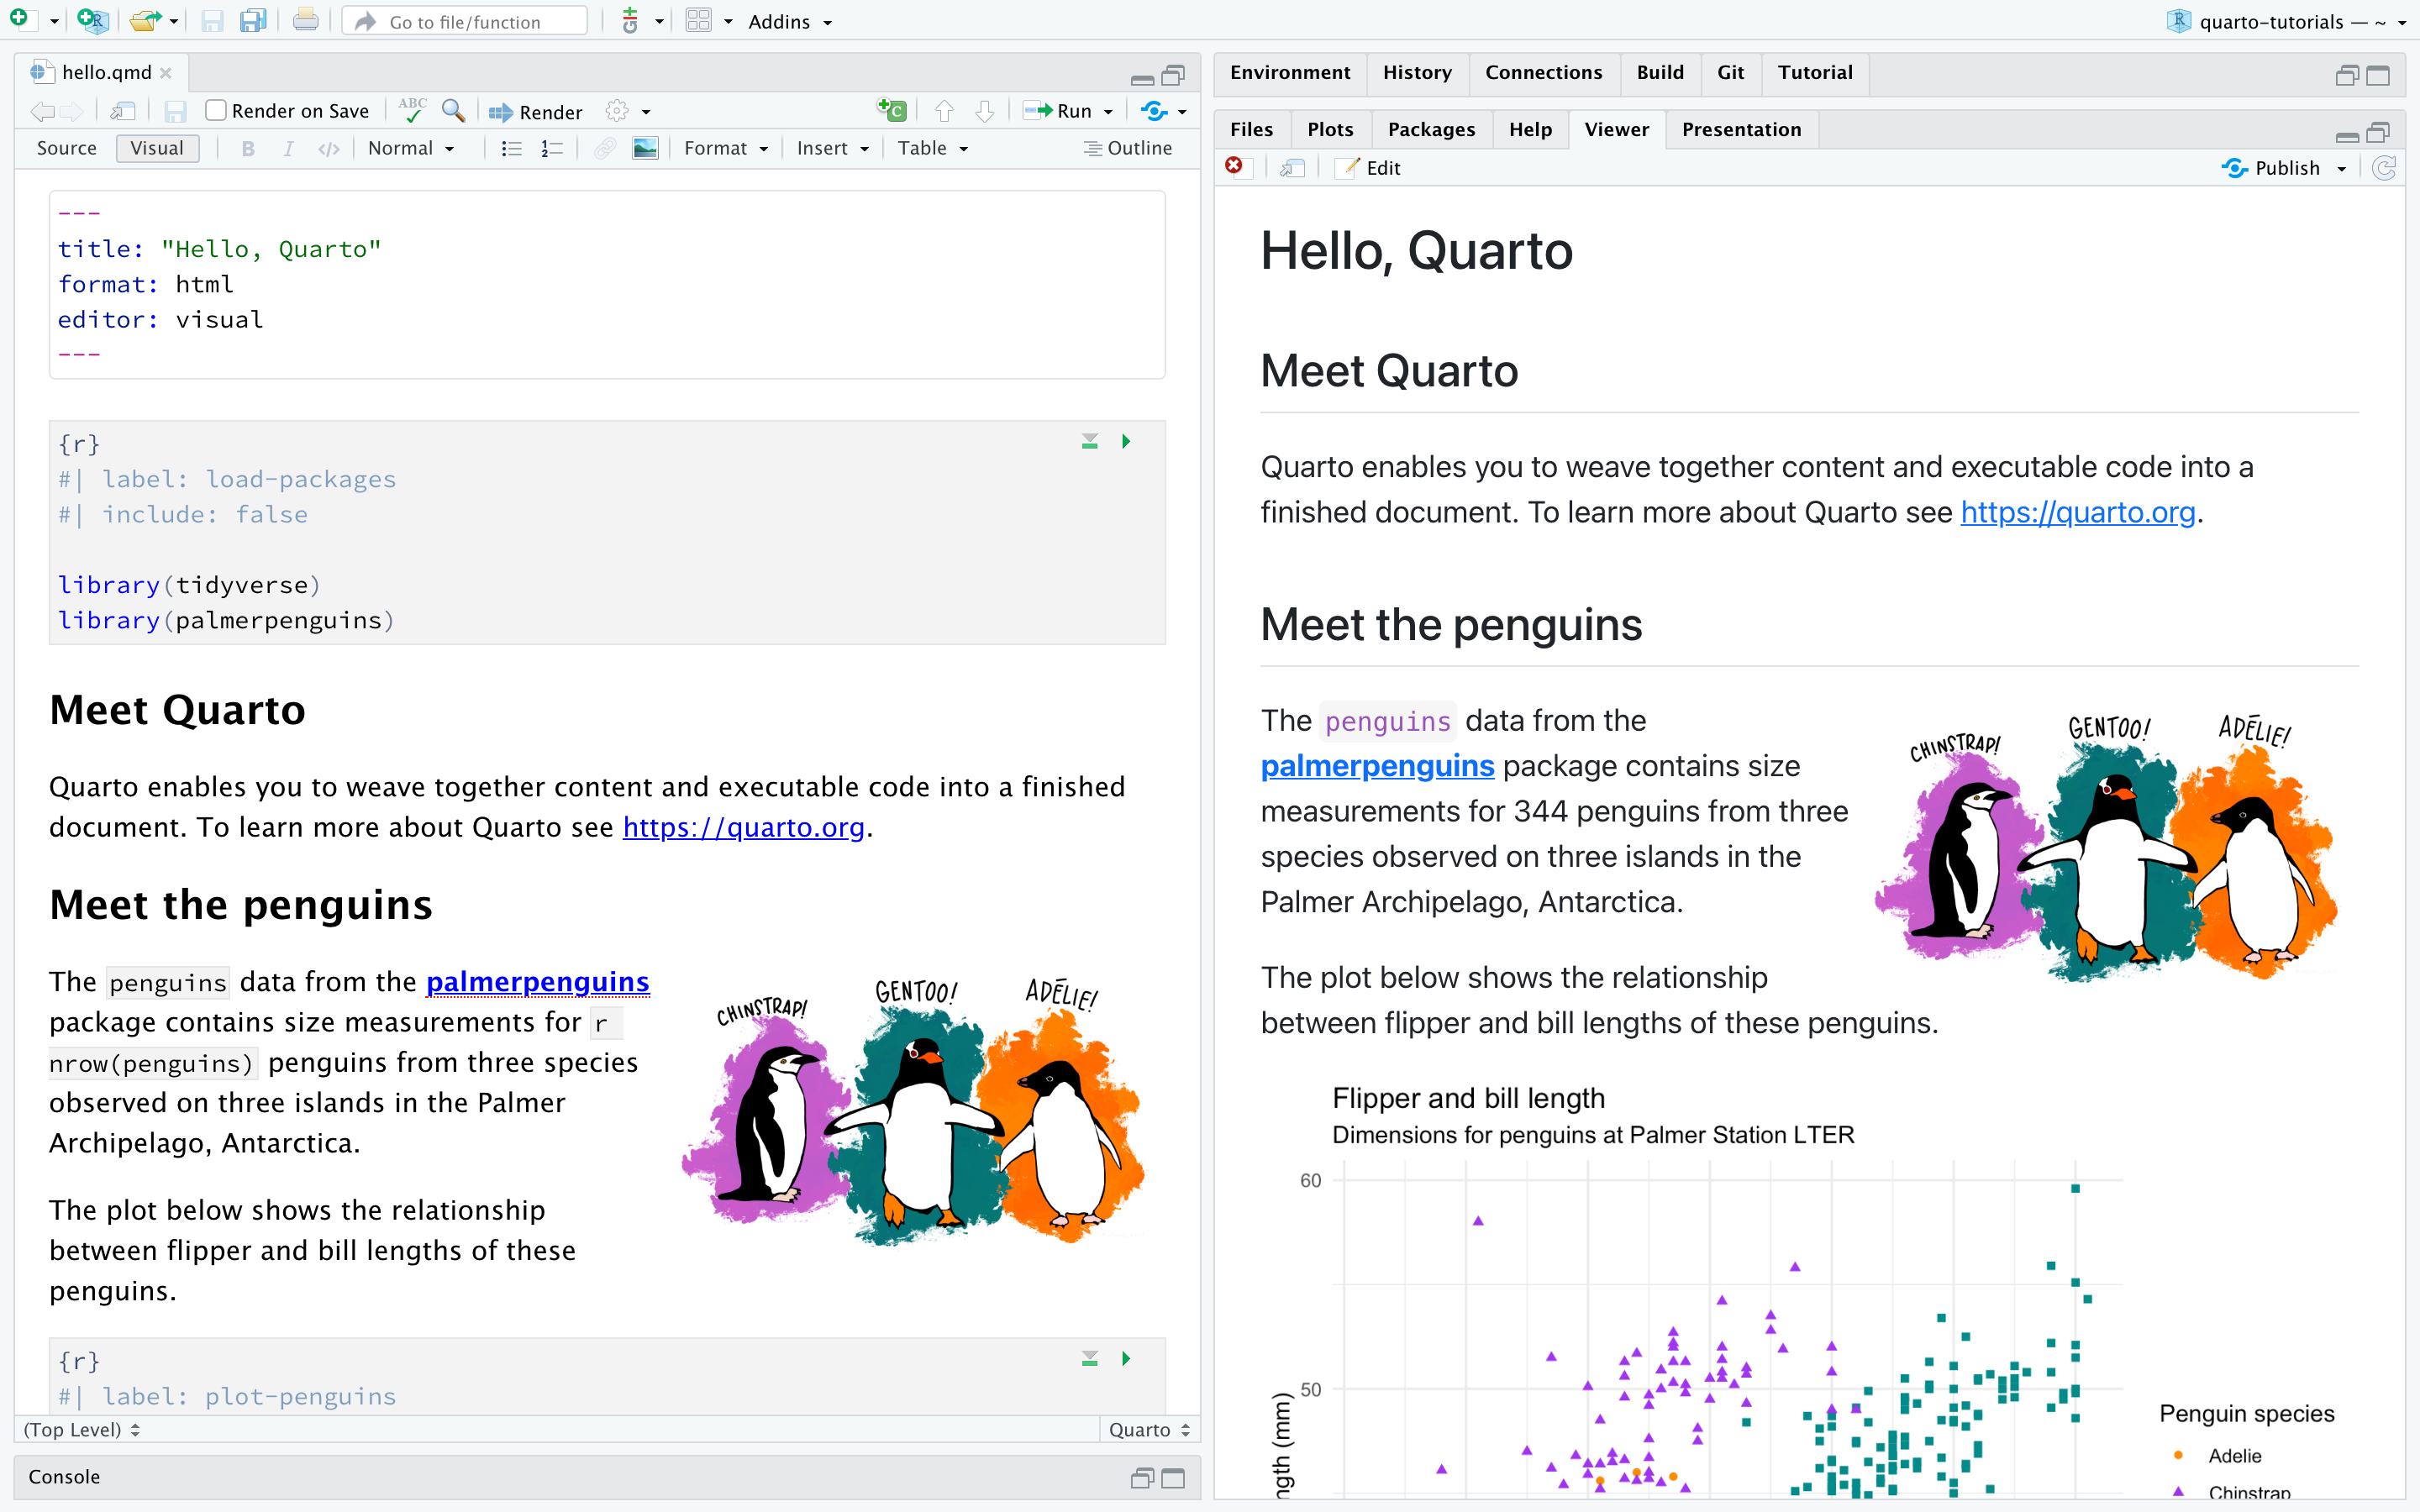Open the Table menu

(930, 148)
